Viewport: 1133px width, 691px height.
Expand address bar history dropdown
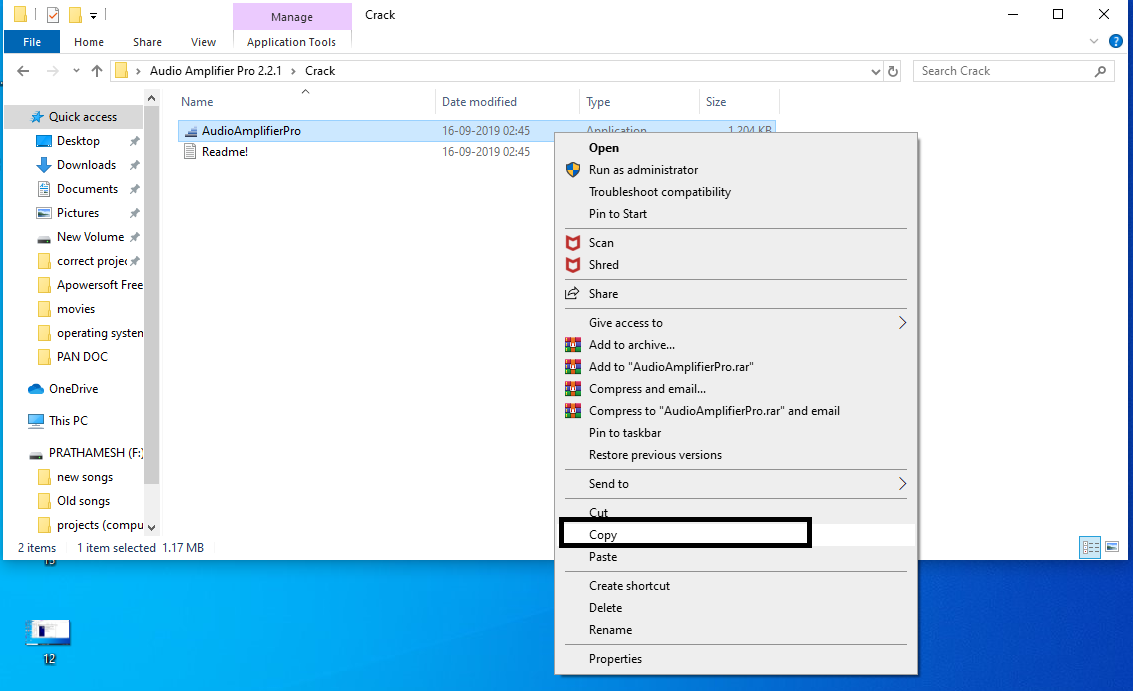[x=876, y=71]
